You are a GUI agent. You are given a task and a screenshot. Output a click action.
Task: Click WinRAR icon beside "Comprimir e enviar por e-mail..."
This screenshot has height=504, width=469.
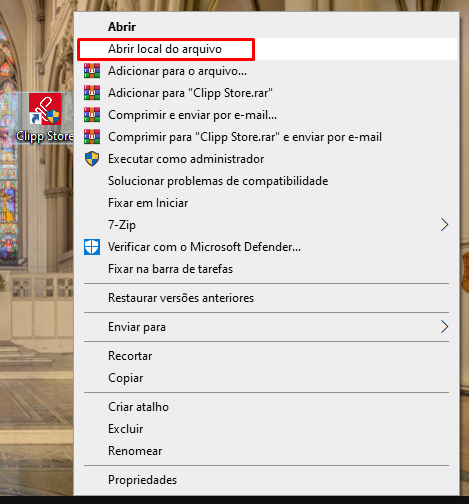click(92, 115)
